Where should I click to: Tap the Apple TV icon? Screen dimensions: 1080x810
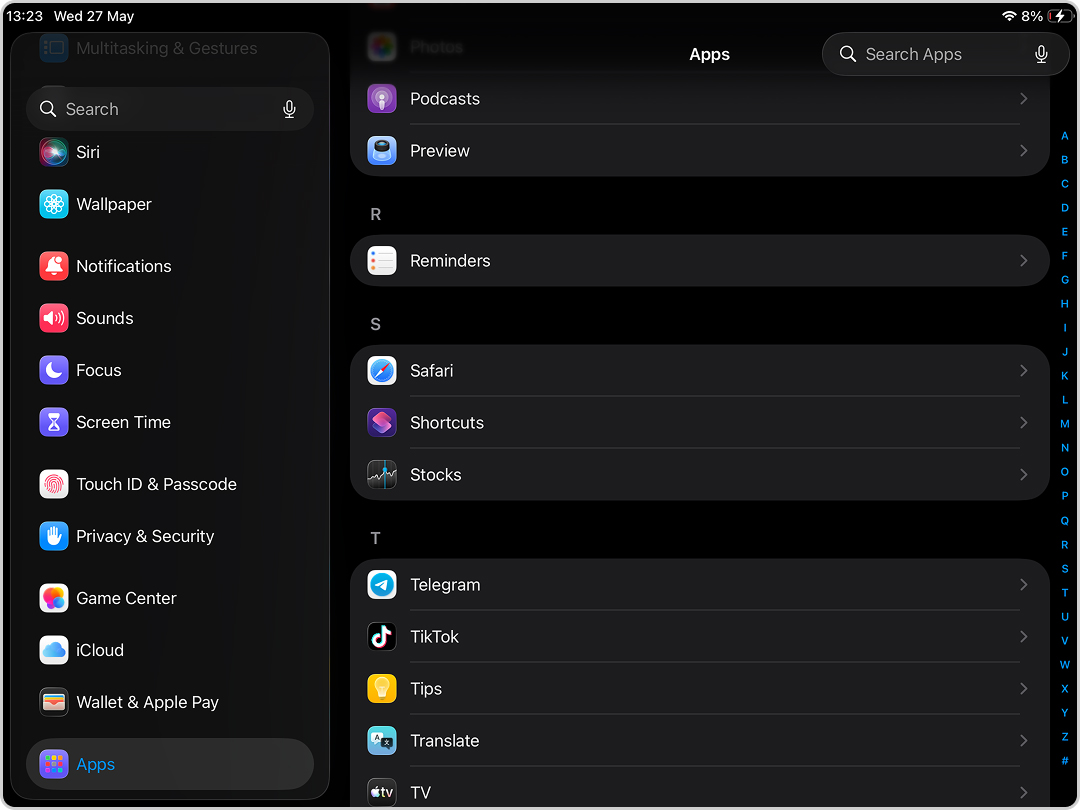382,792
